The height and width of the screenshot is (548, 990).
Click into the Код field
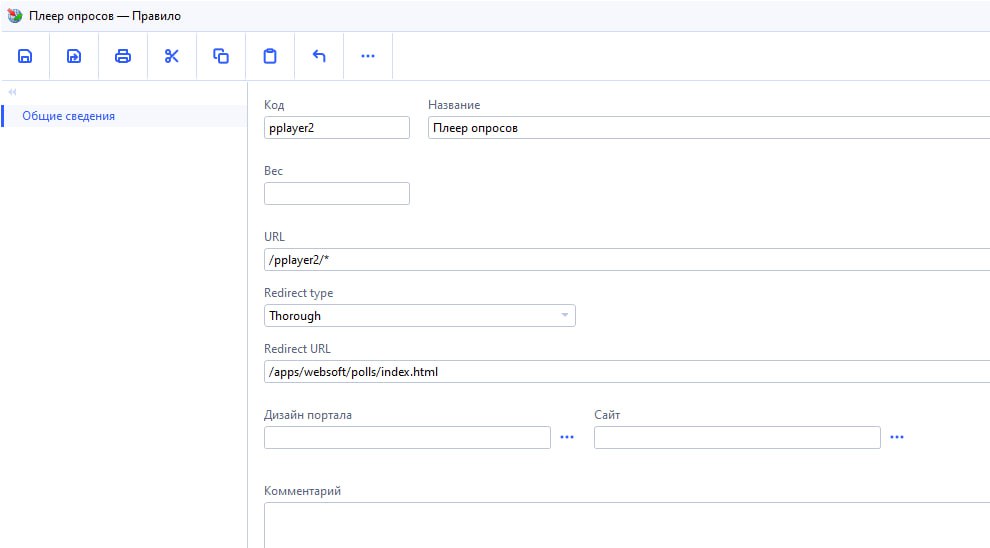tap(337, 128)
